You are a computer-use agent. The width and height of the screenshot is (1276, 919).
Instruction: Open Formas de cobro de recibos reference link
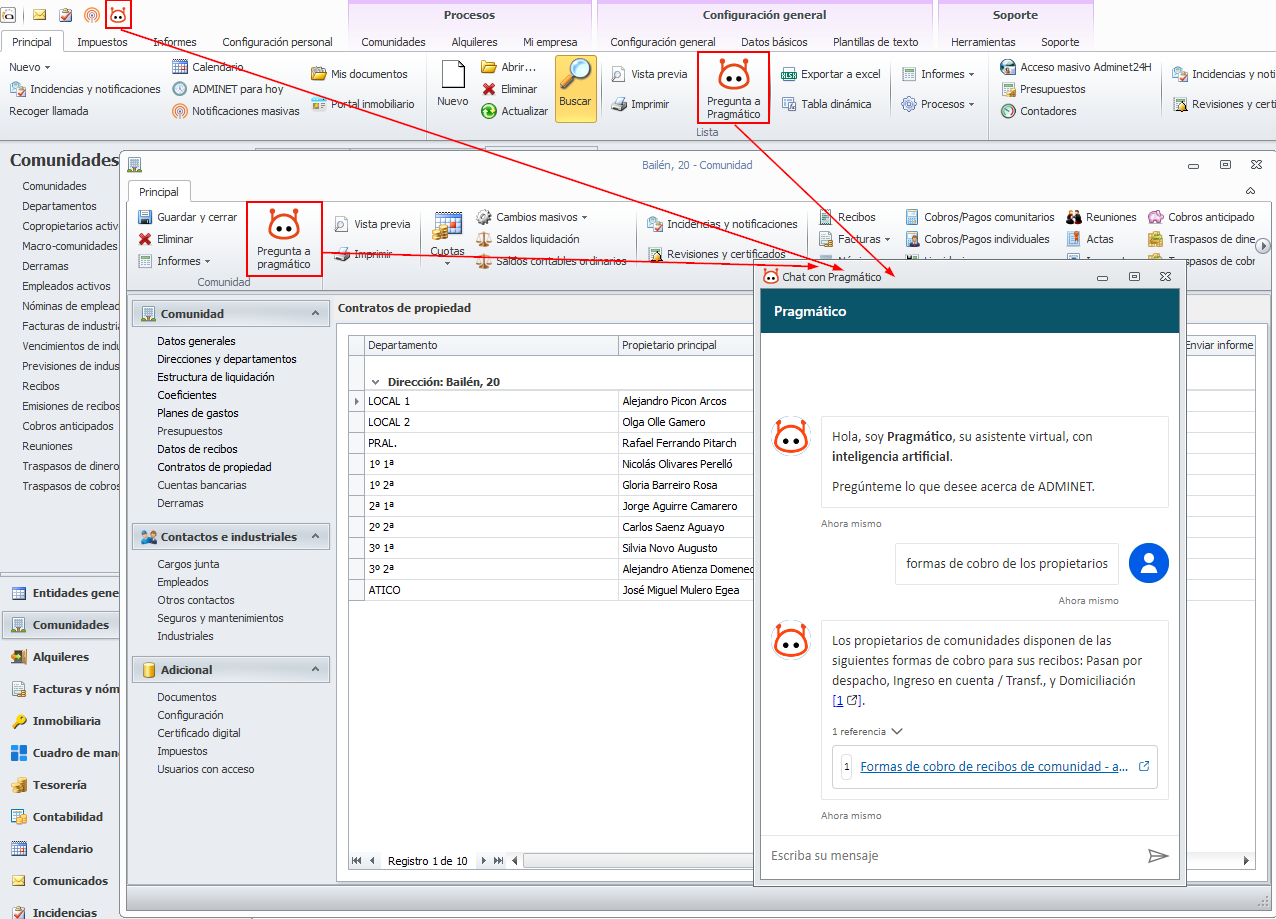click(994, 767)
